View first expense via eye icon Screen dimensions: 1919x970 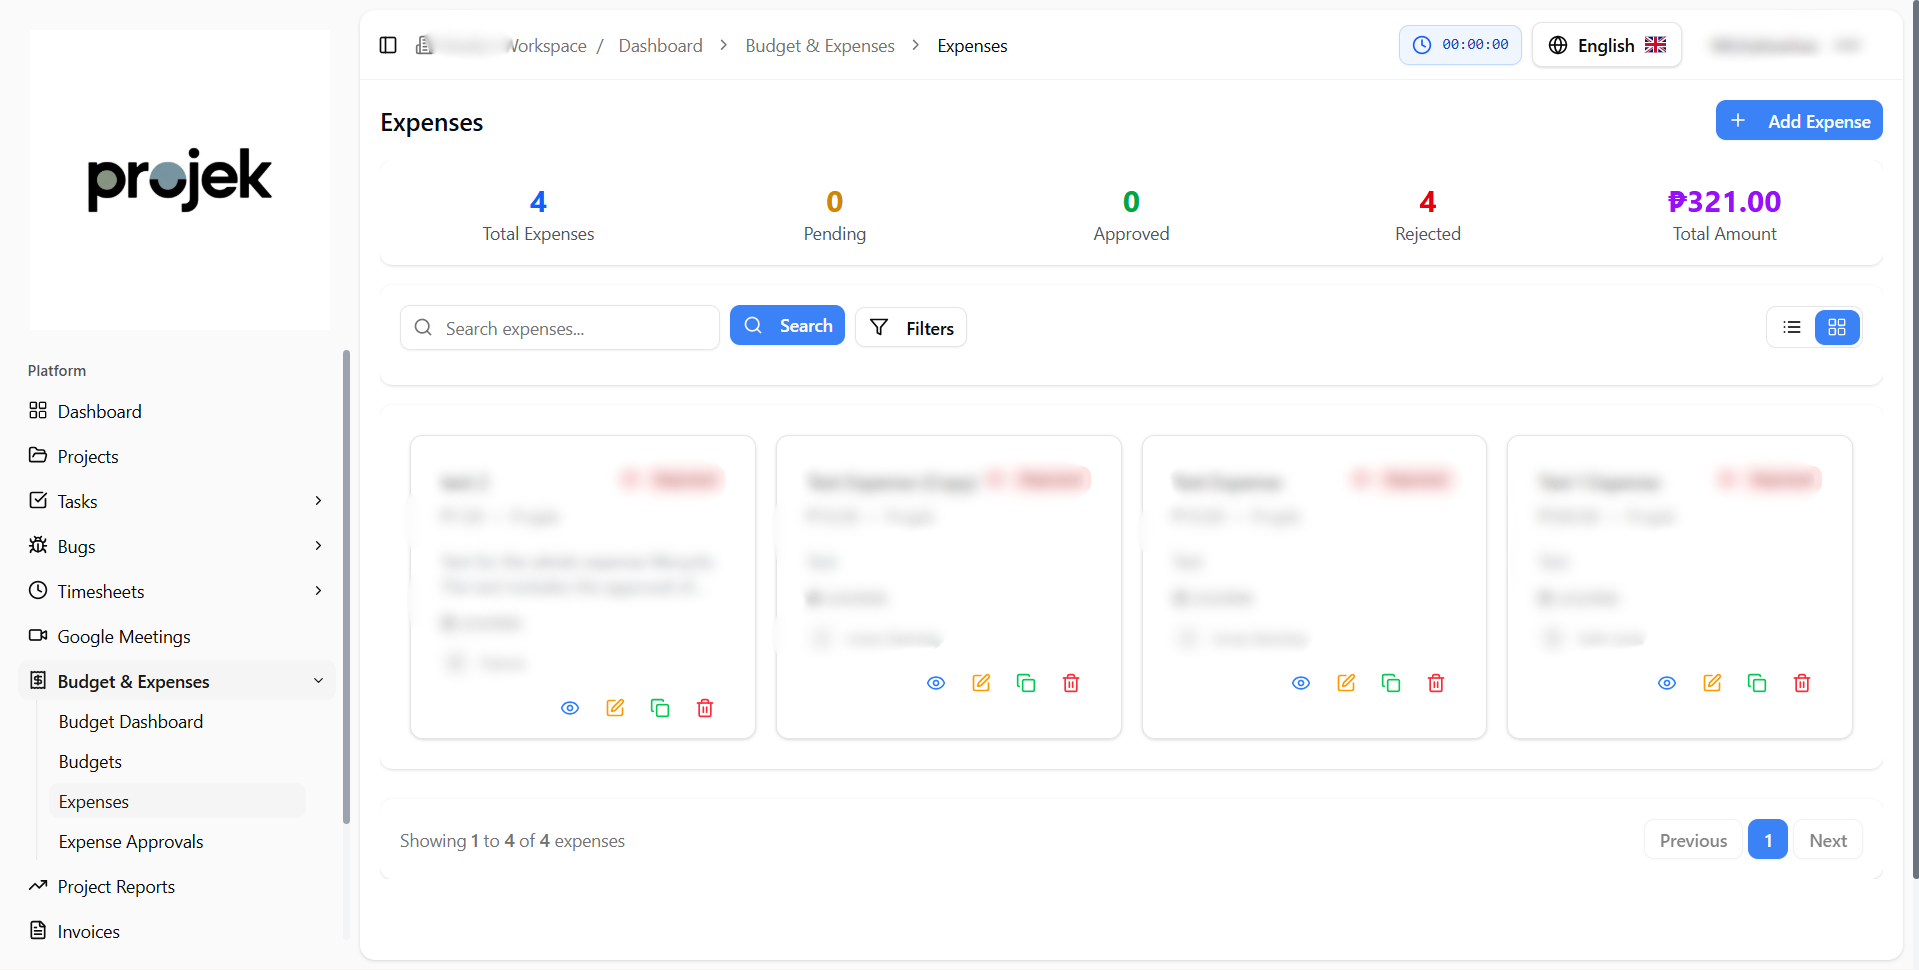pos(570,708)
